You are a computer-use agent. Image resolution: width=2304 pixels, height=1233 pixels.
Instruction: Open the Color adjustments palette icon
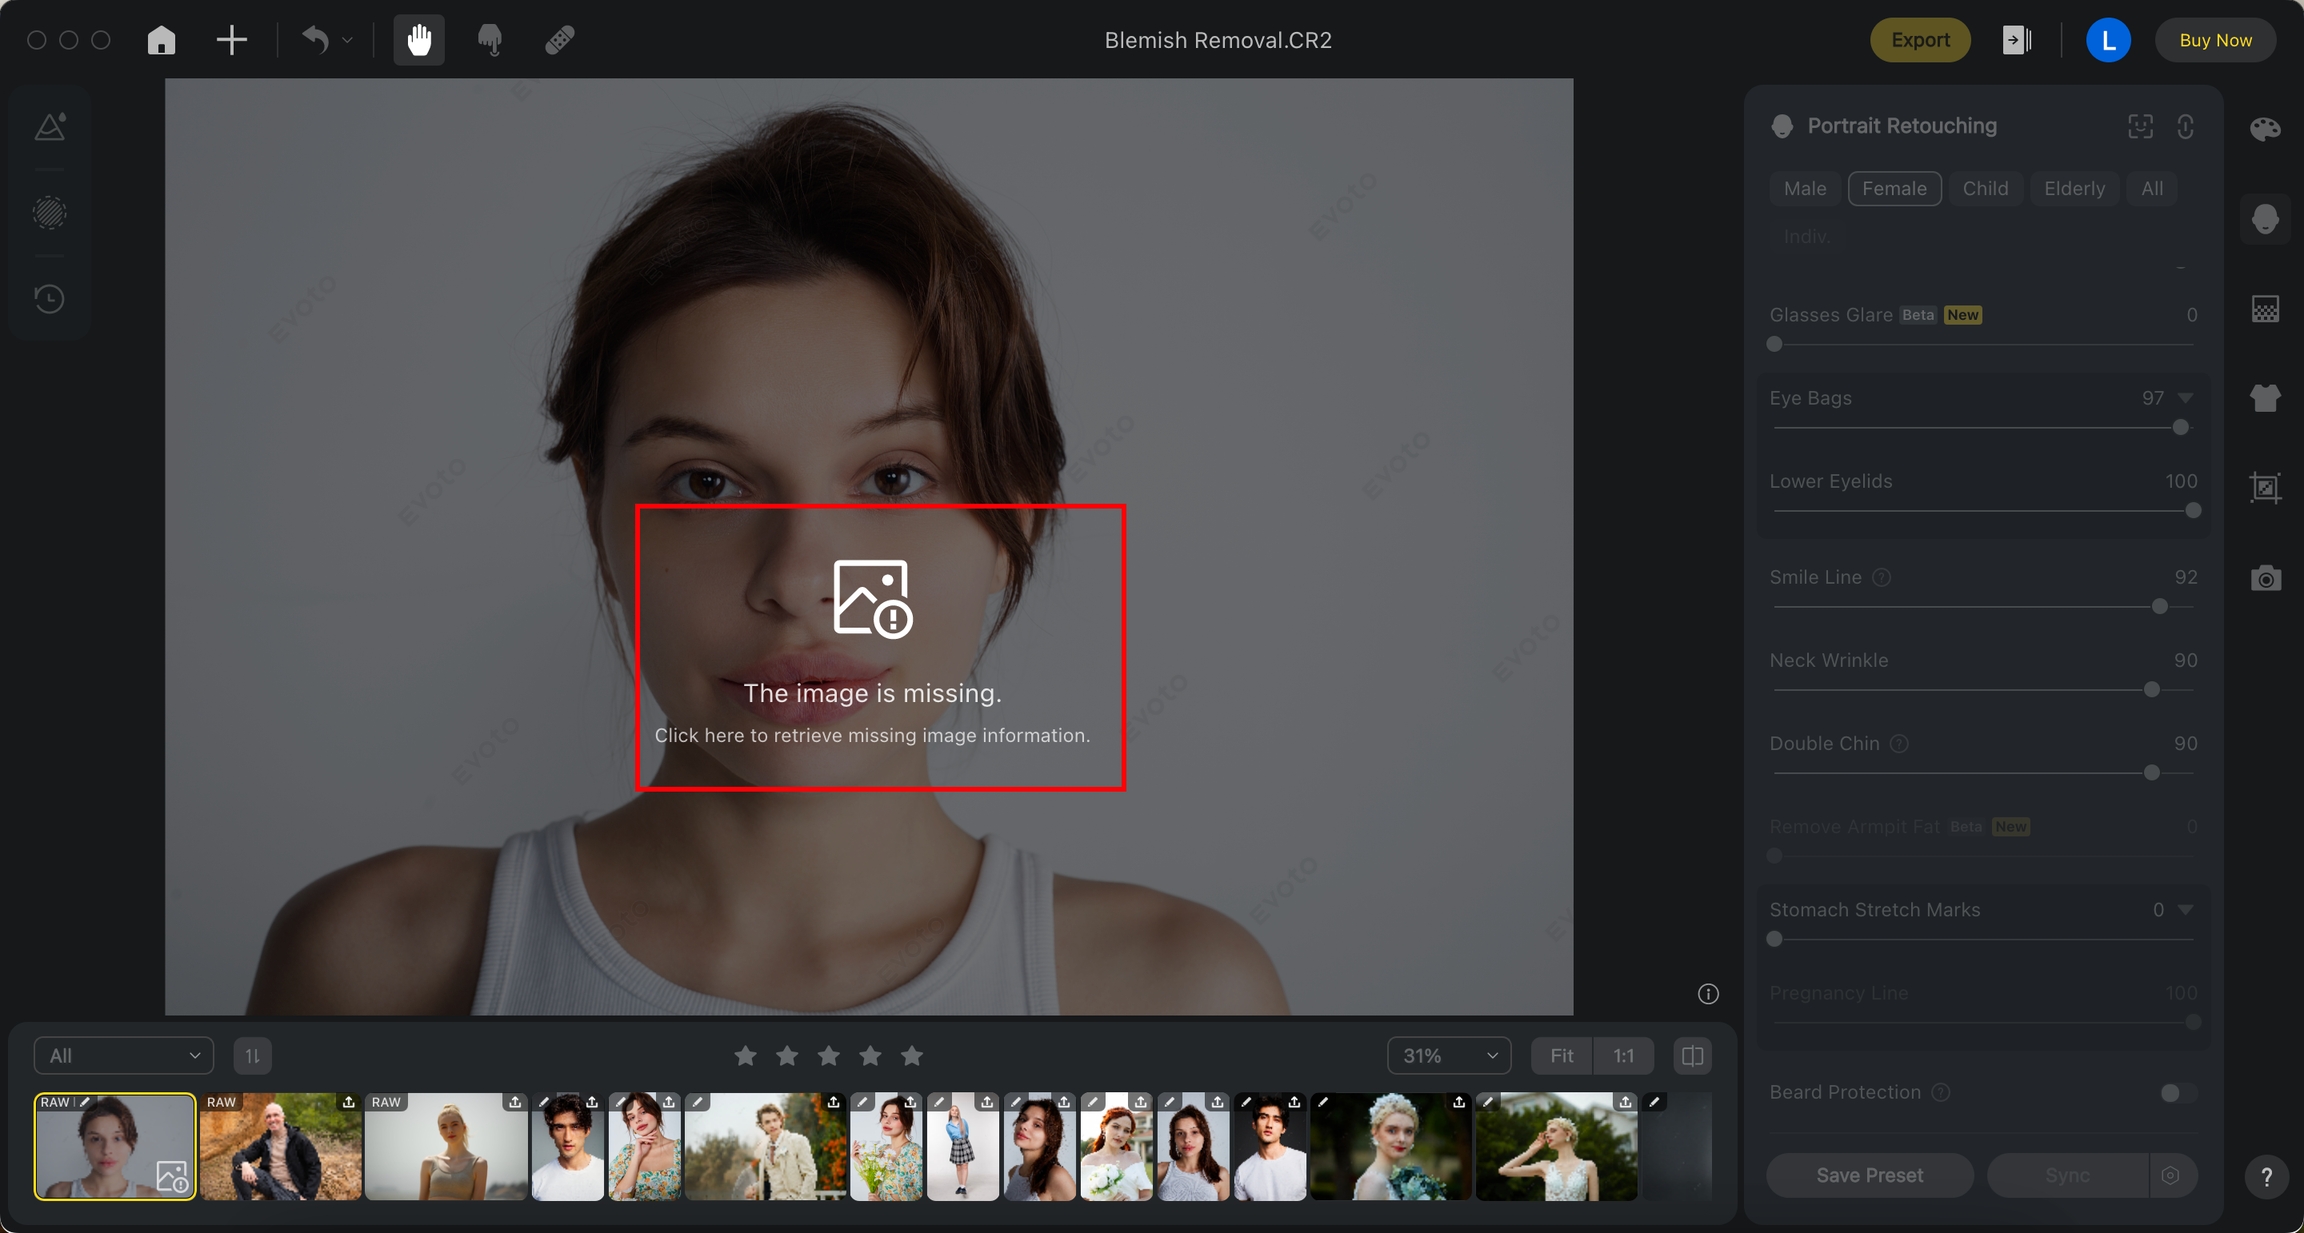coord(2265,129)
